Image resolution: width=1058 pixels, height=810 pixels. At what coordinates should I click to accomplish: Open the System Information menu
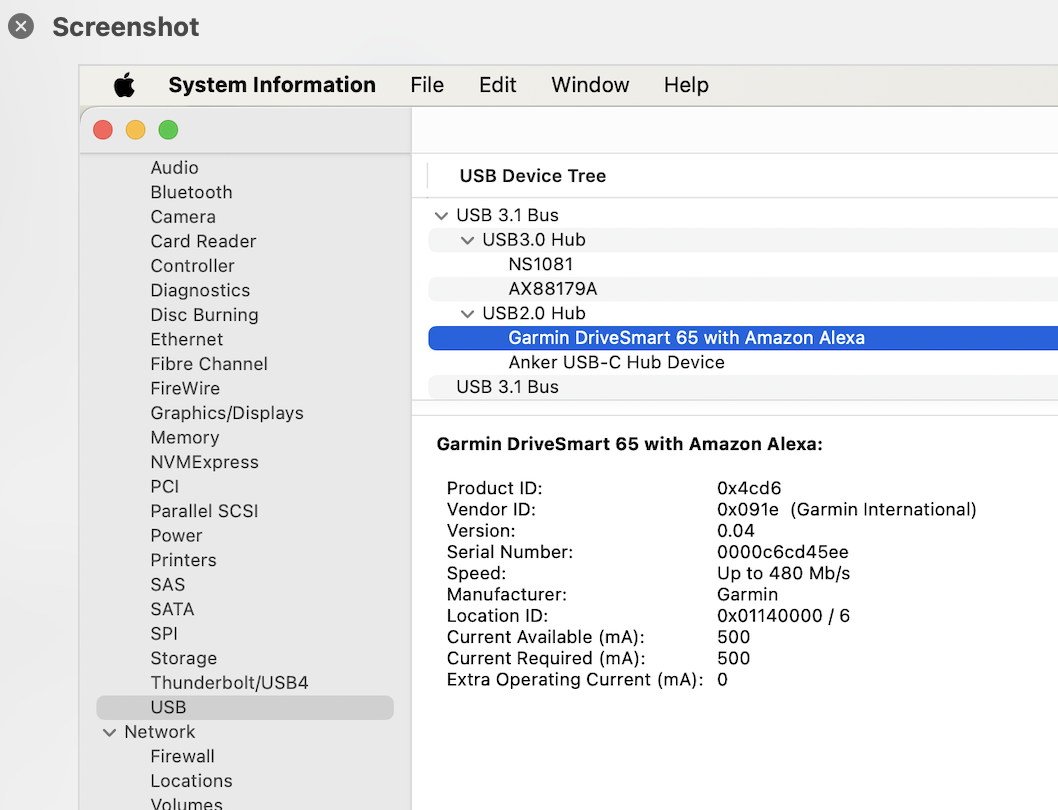(272, 85)
